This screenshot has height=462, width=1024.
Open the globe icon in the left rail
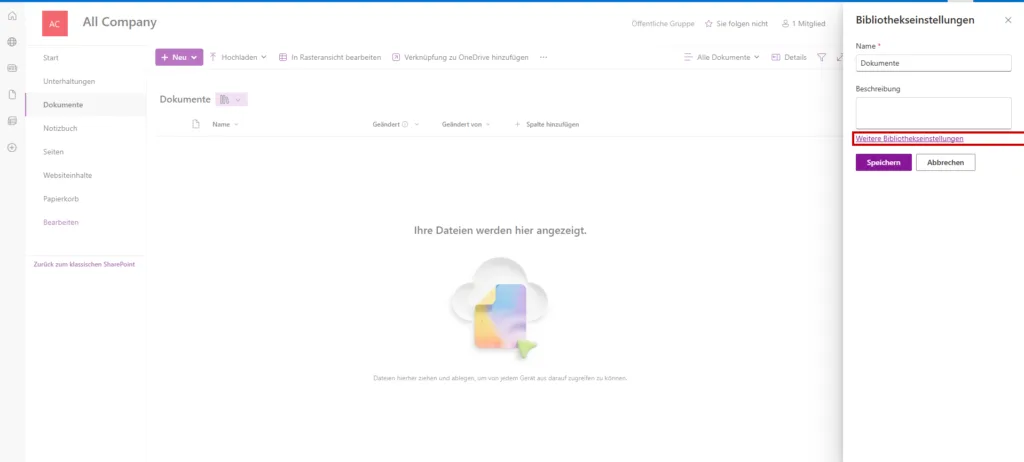[x=12, y=42]
